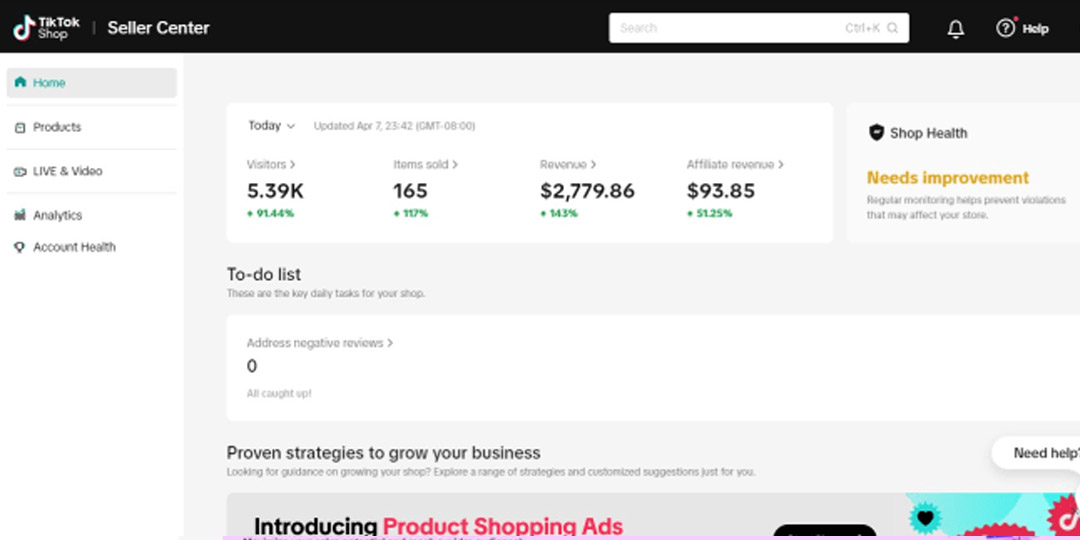
Task: Expand the Items sold metric
Action: [425, 165]
